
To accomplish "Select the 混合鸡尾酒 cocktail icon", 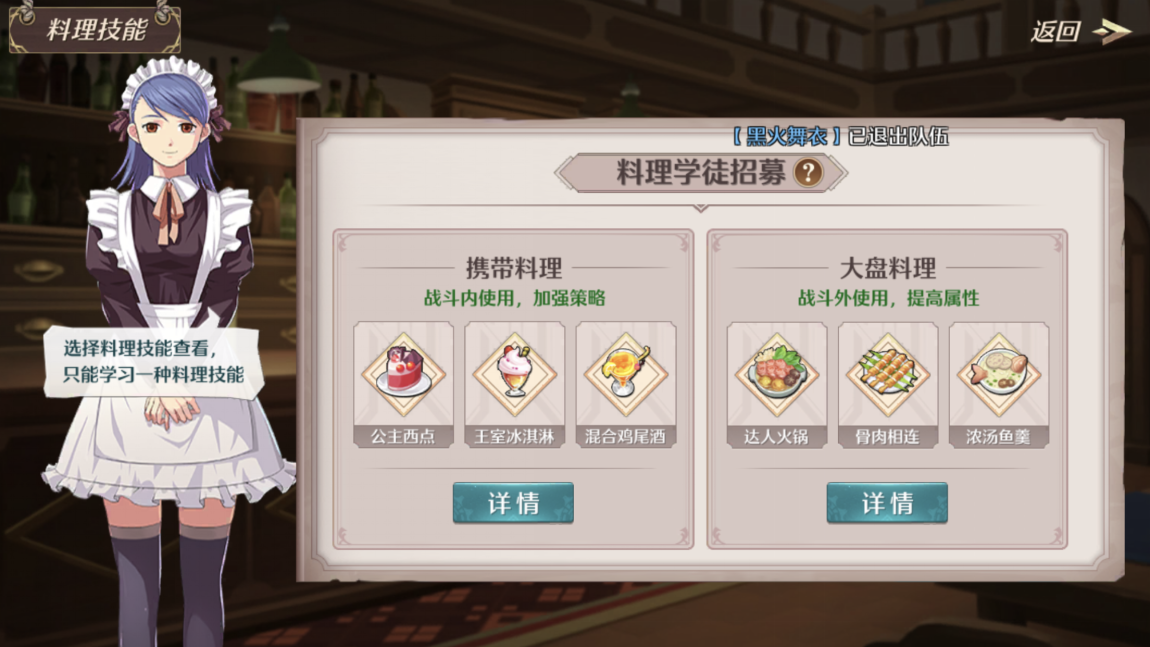I will pos(626,373).
